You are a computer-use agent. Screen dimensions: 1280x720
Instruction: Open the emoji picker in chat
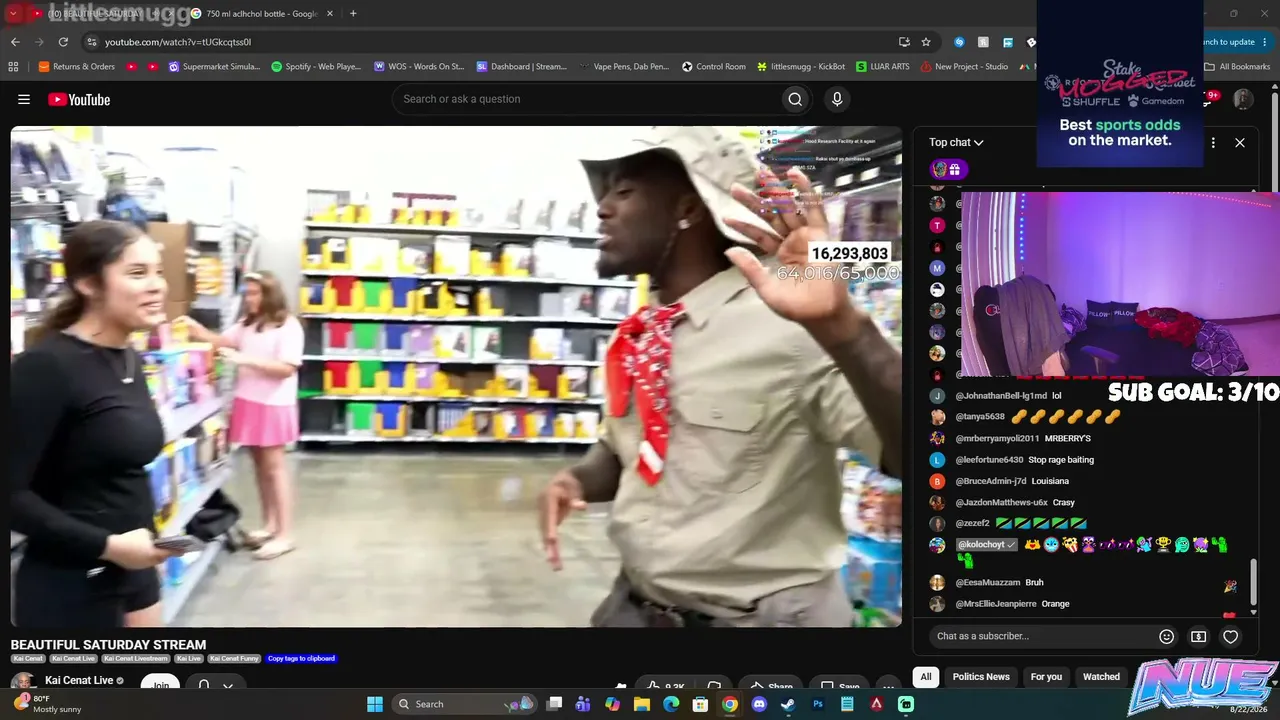[x=1166, y=636]
